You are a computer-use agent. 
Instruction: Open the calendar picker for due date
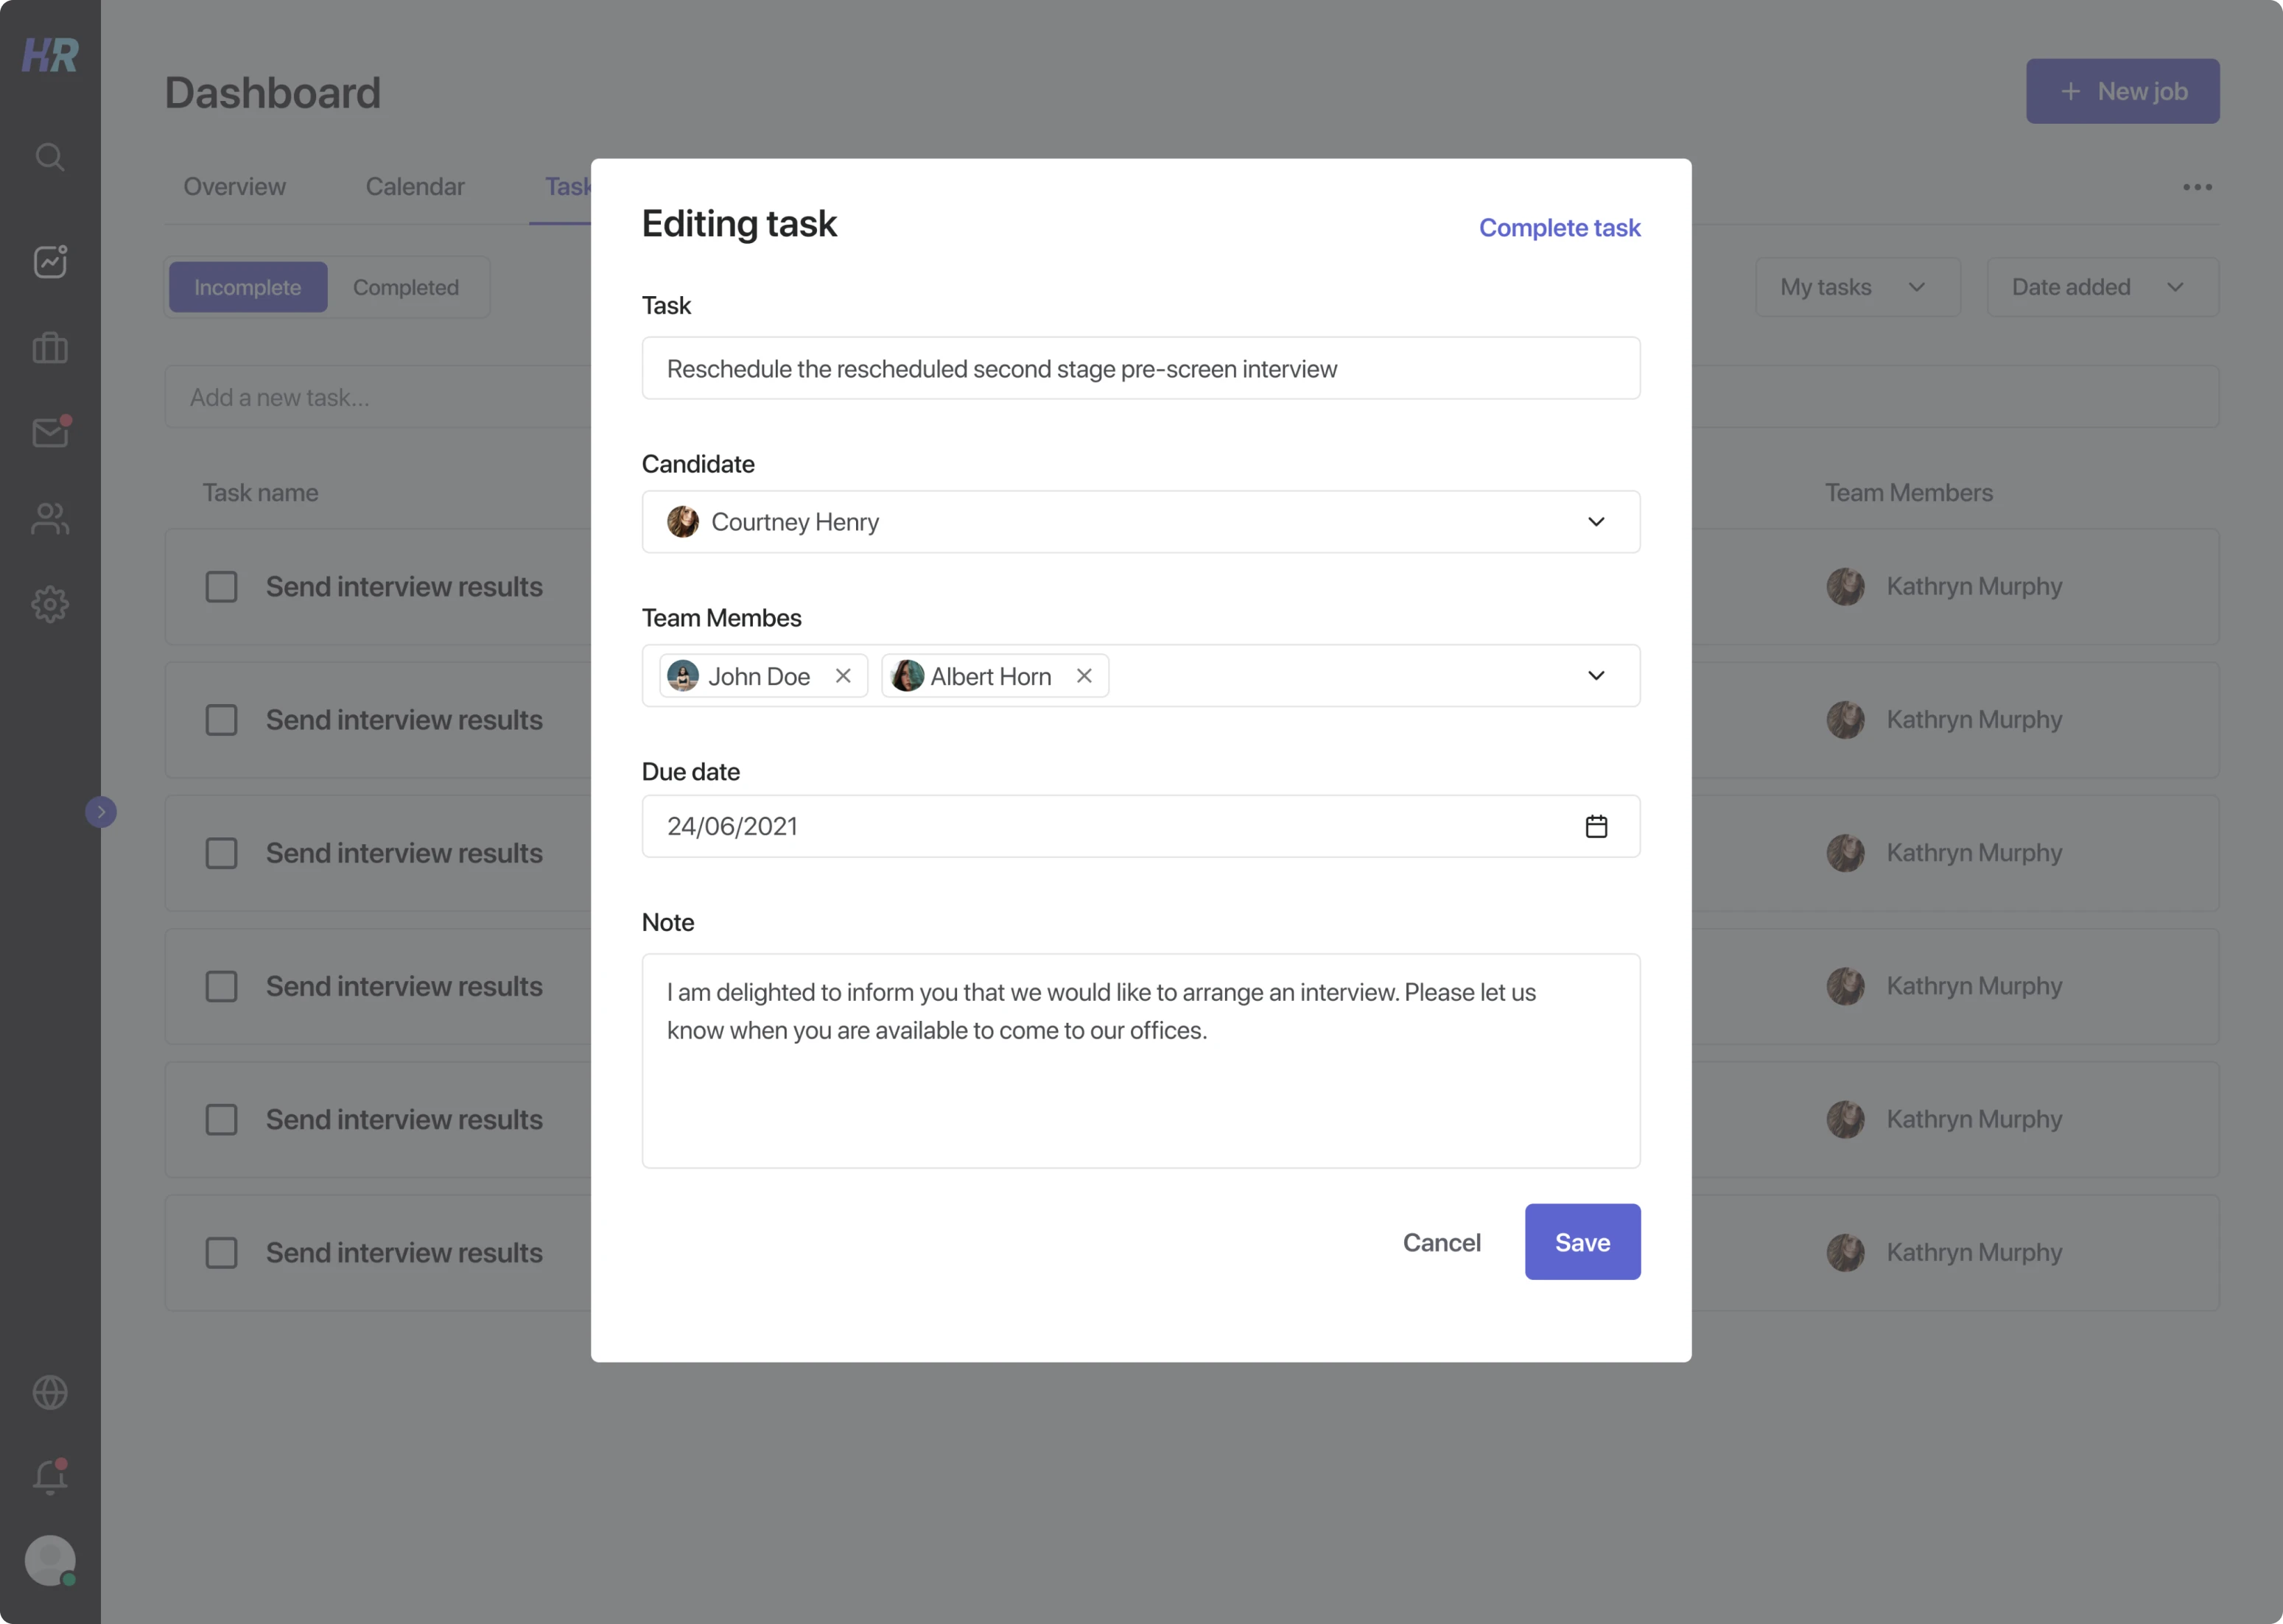1596,826
